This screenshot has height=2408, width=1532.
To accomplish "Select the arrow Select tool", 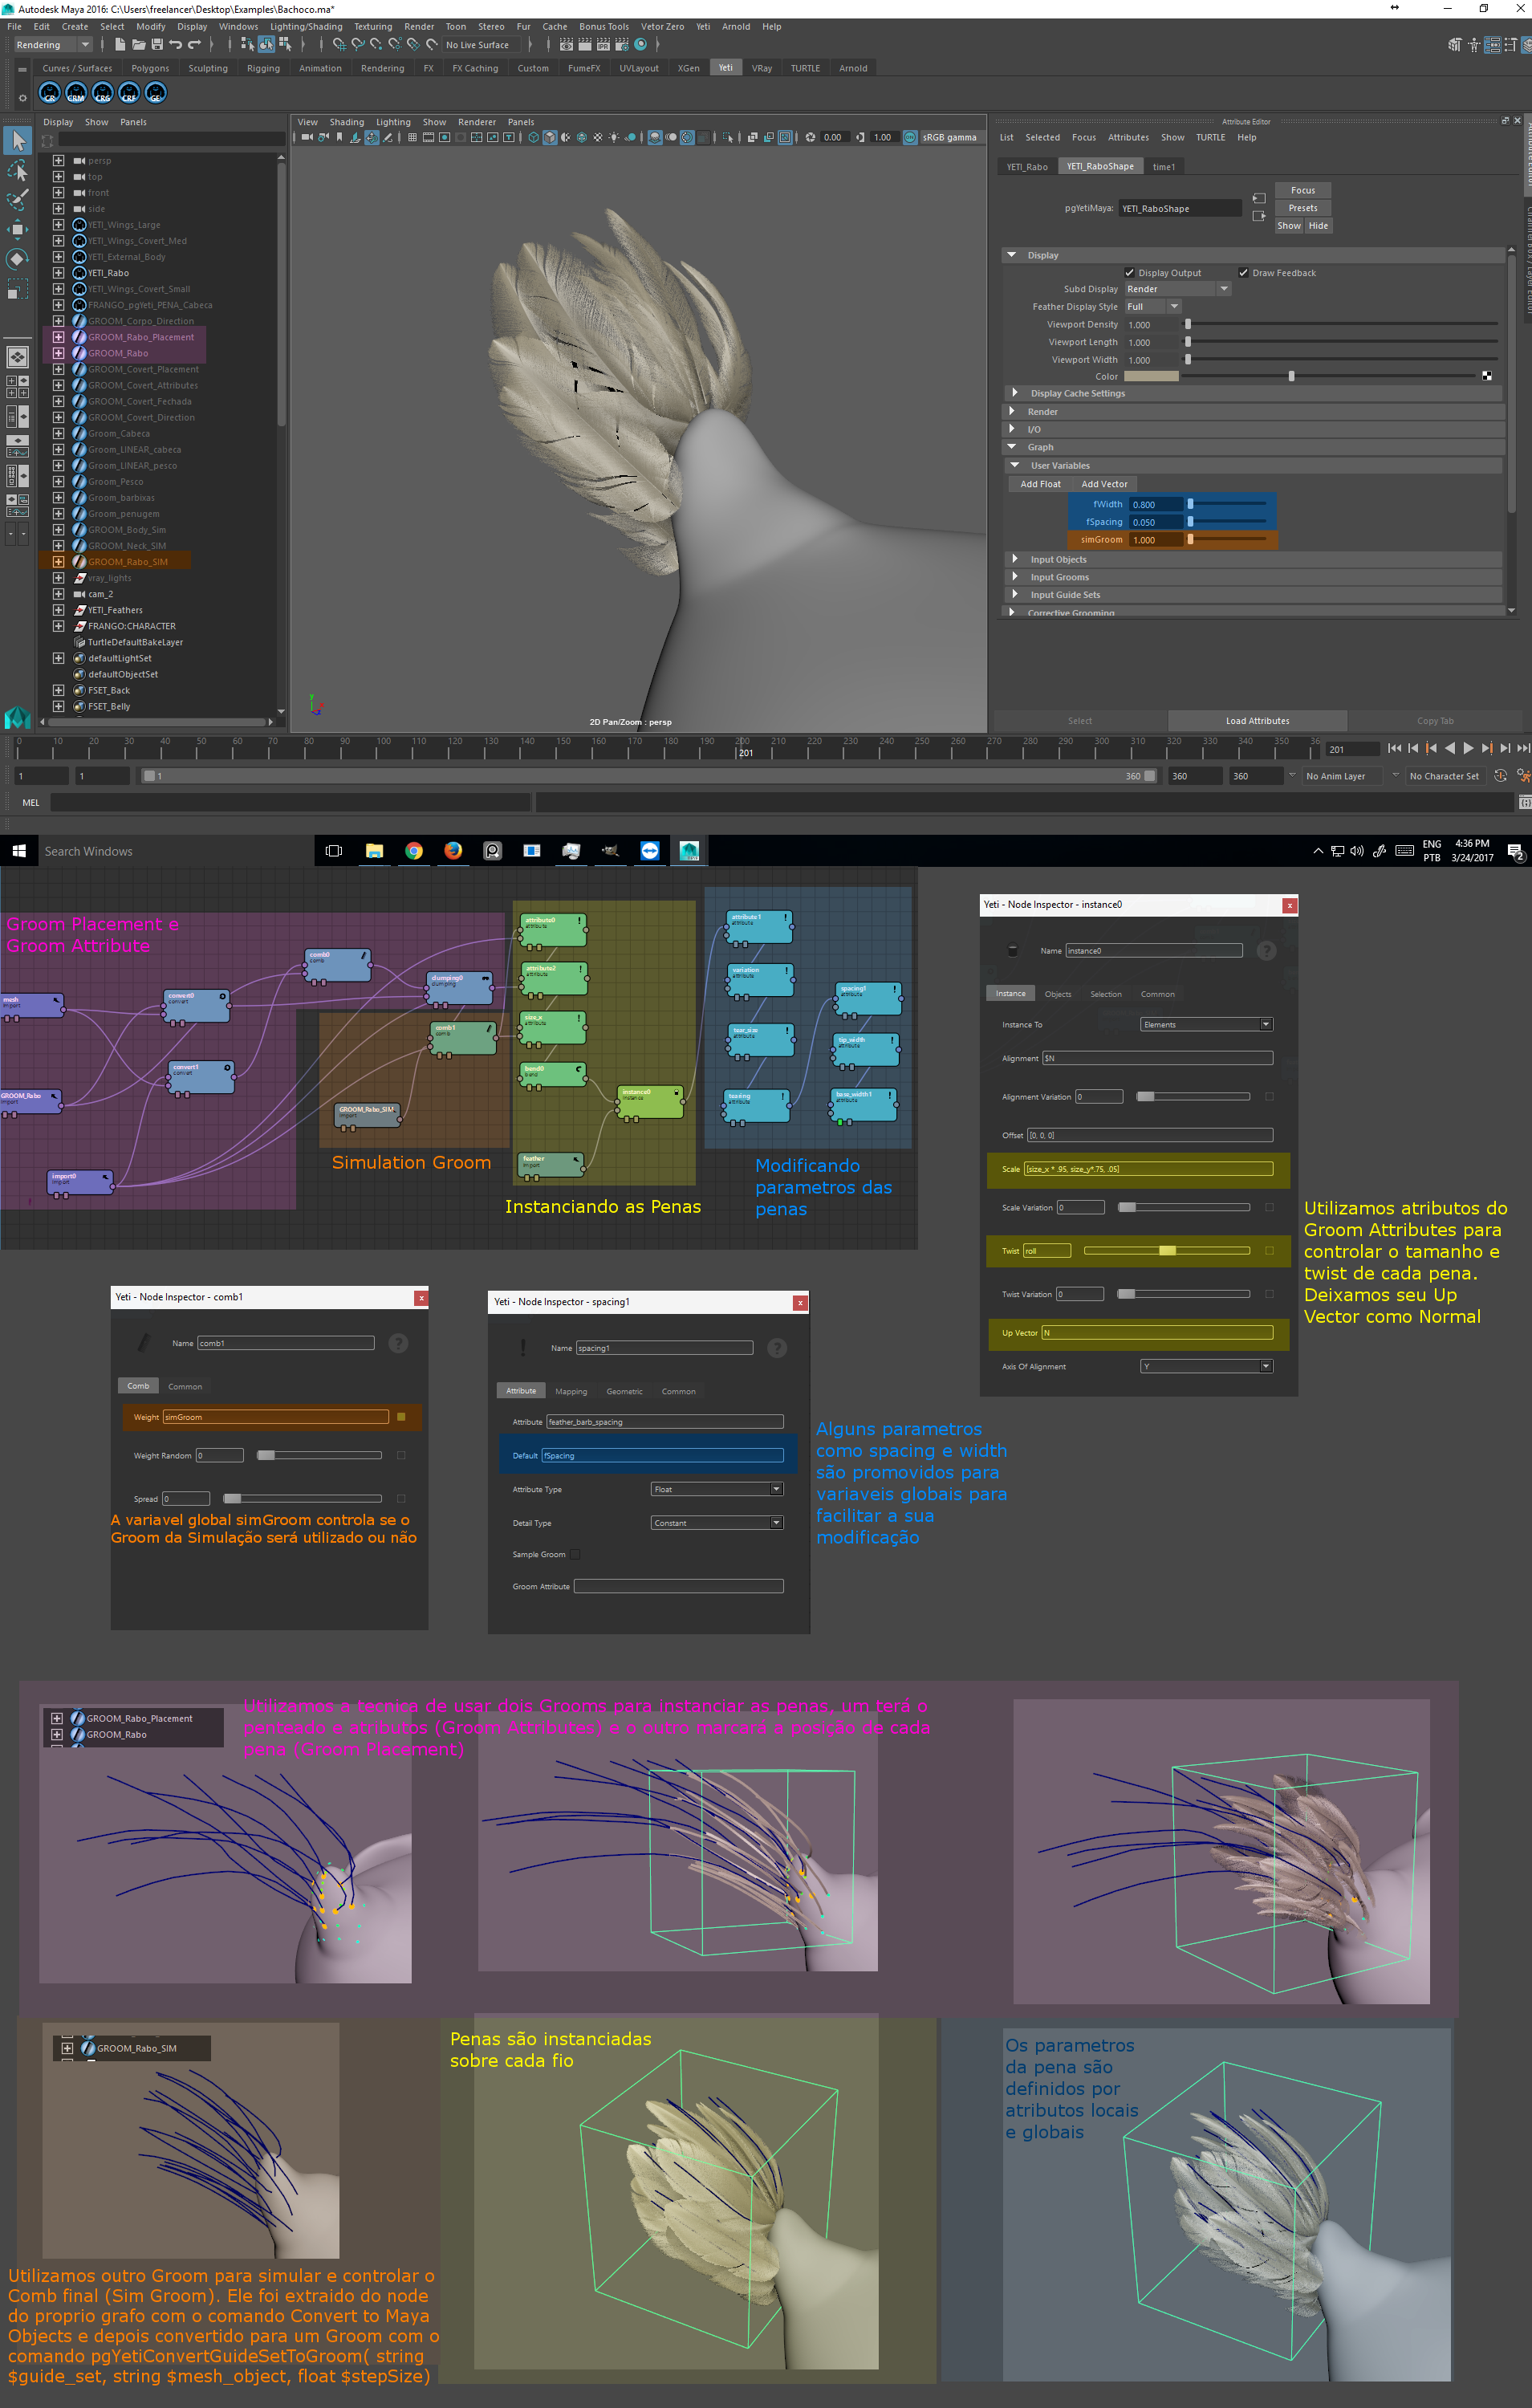I will (17, 140).
